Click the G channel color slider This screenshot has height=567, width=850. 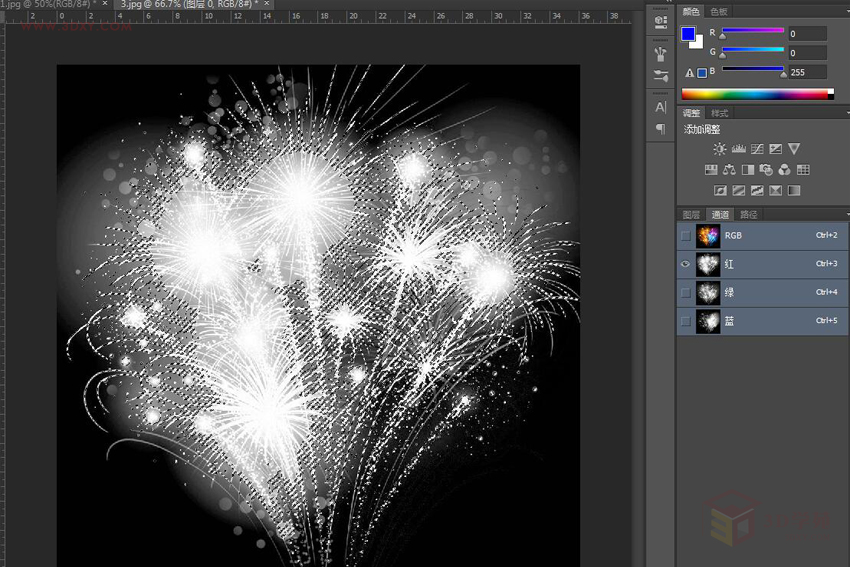click(752, 50)
